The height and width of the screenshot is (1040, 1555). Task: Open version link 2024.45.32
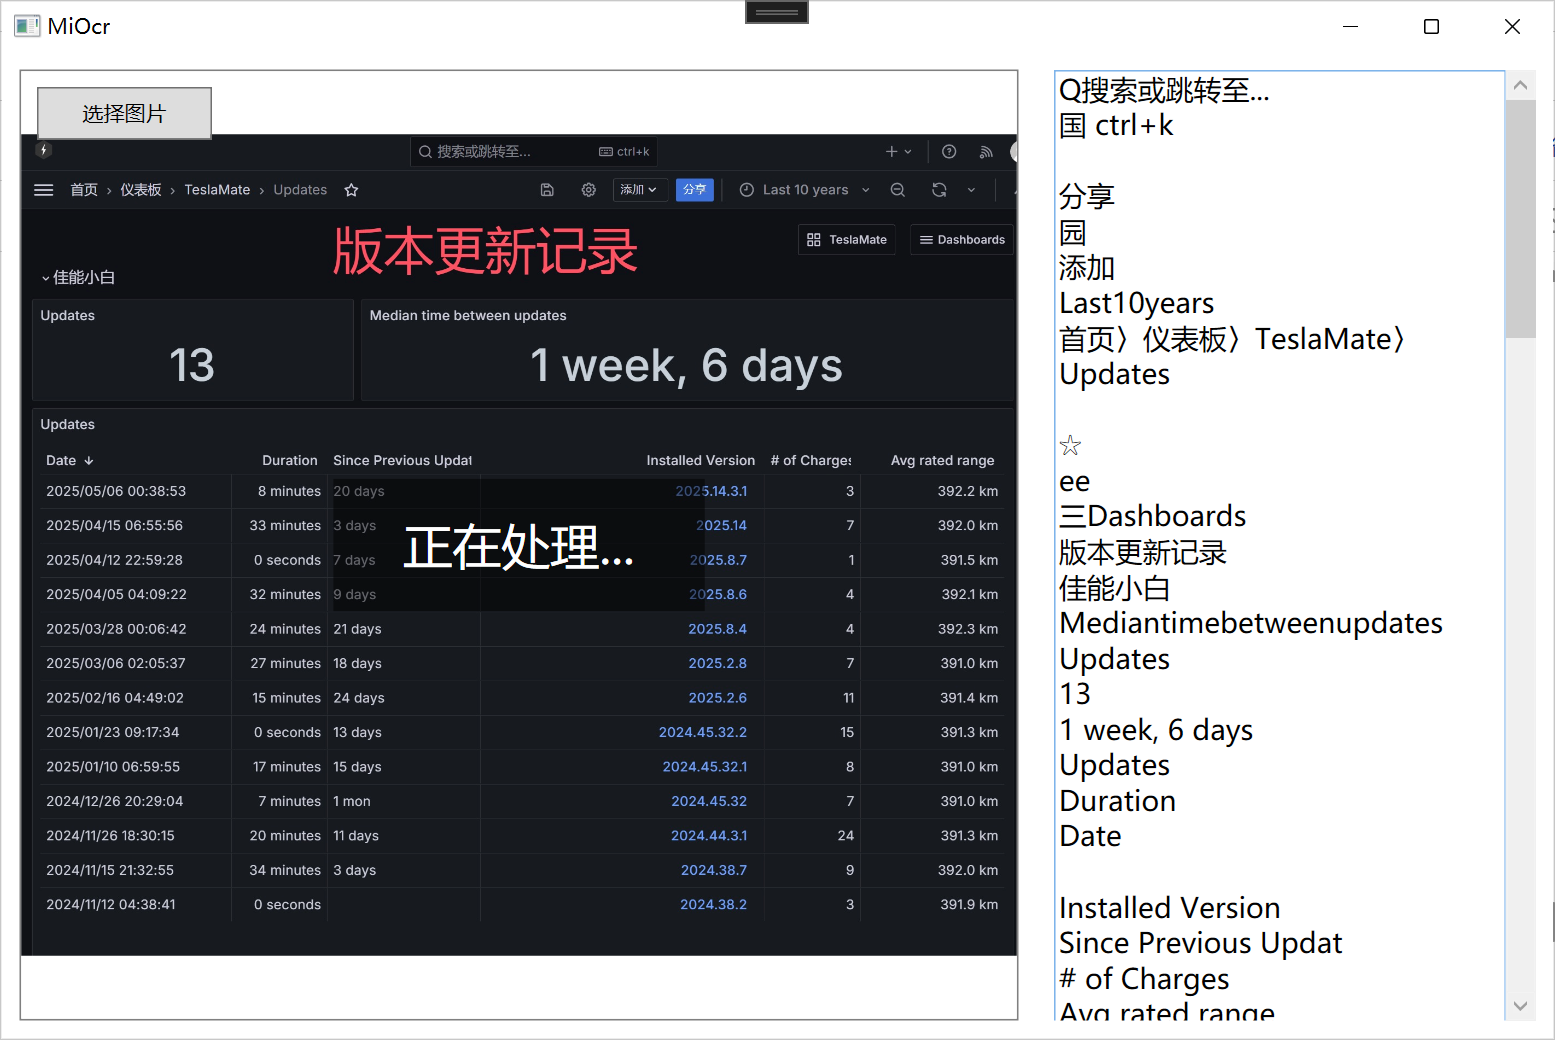pos(709,802)
